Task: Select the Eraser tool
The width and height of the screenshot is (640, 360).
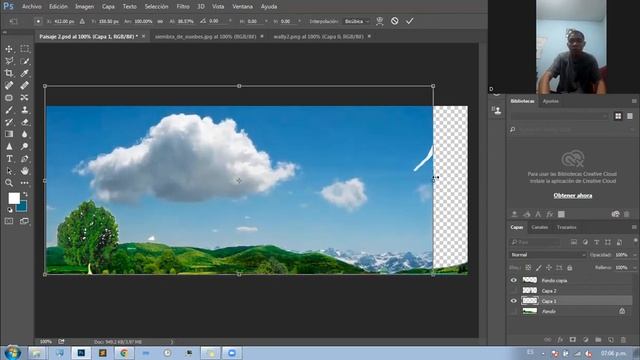Action: pyautogui.click(x=24, y=122)
